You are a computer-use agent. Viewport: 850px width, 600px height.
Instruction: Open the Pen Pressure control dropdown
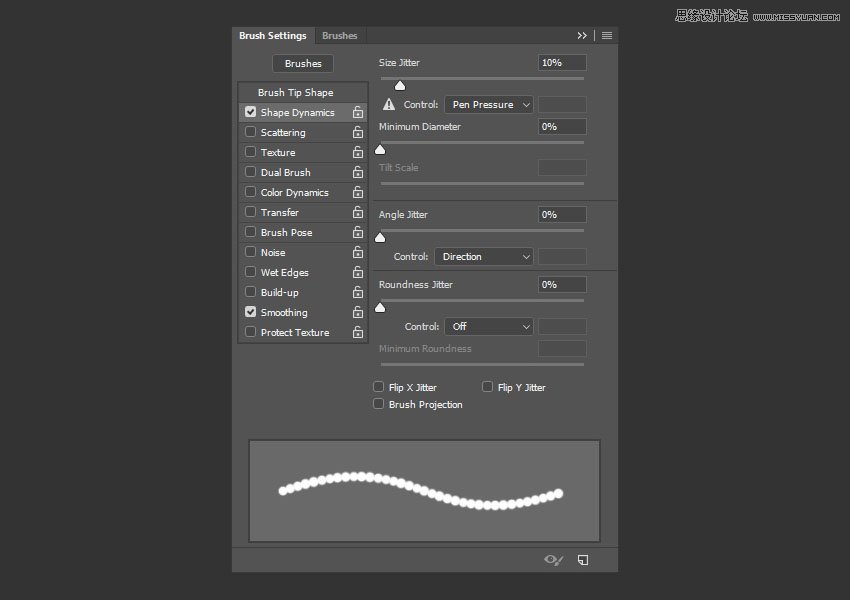(x=489, y=105)
